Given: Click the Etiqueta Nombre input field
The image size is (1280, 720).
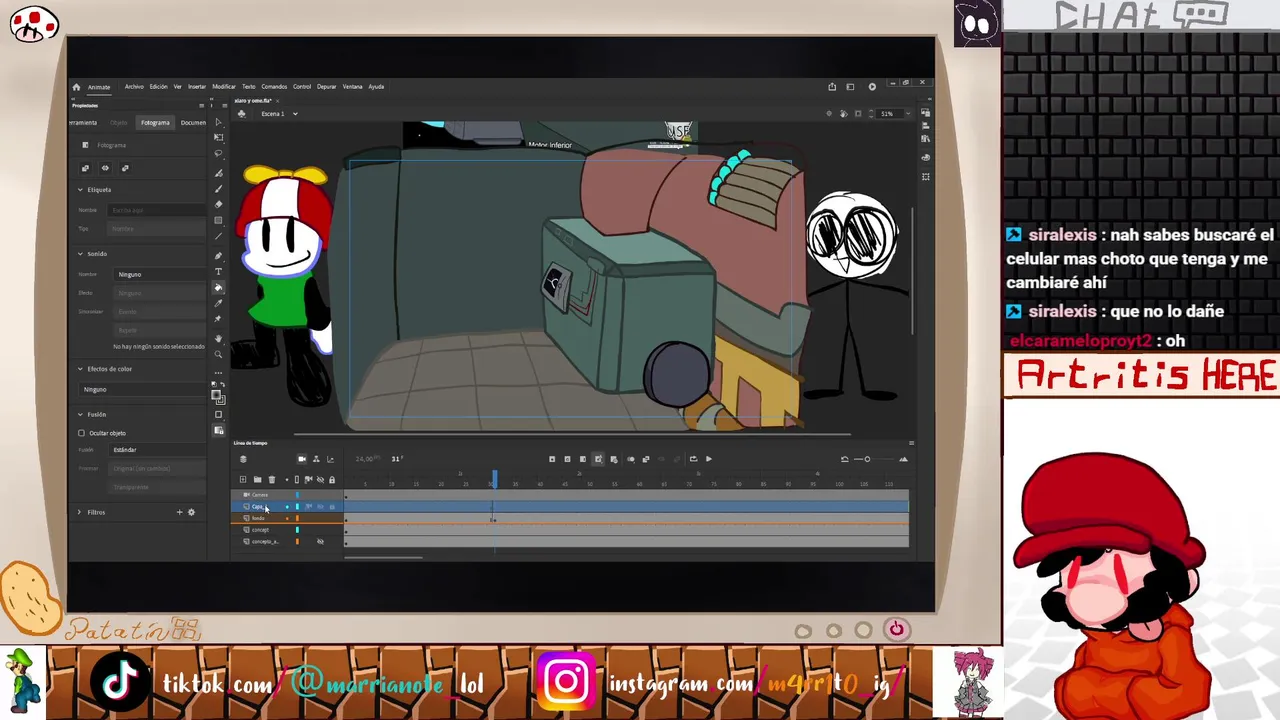Looking at the screenshot, I should [157, 210].
